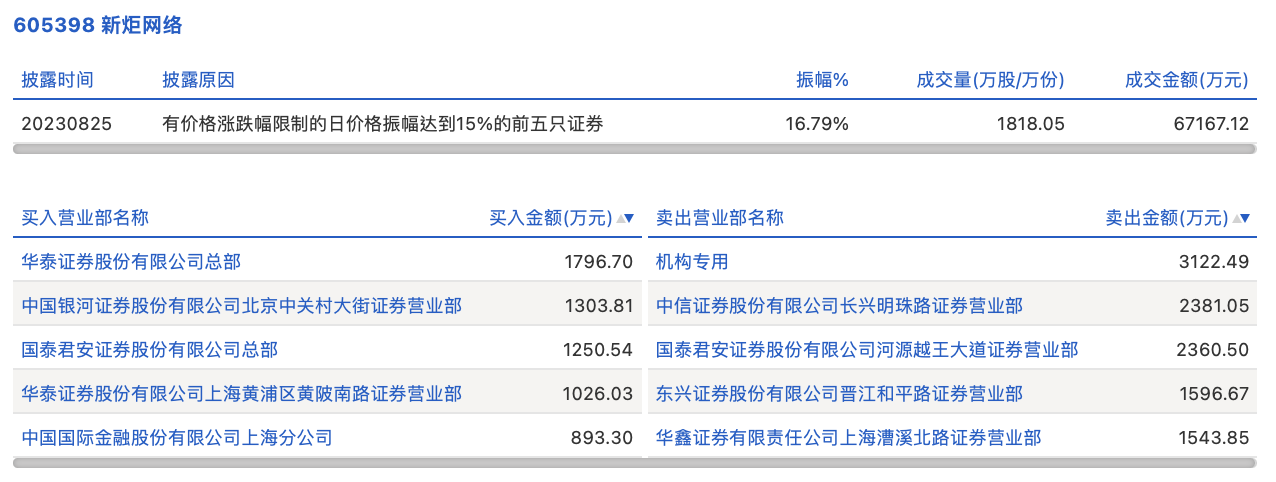Screen dimensions: 1276x482
Task: Open 中信证券 长兴明珠路 branch link
Action: (839, 306)
